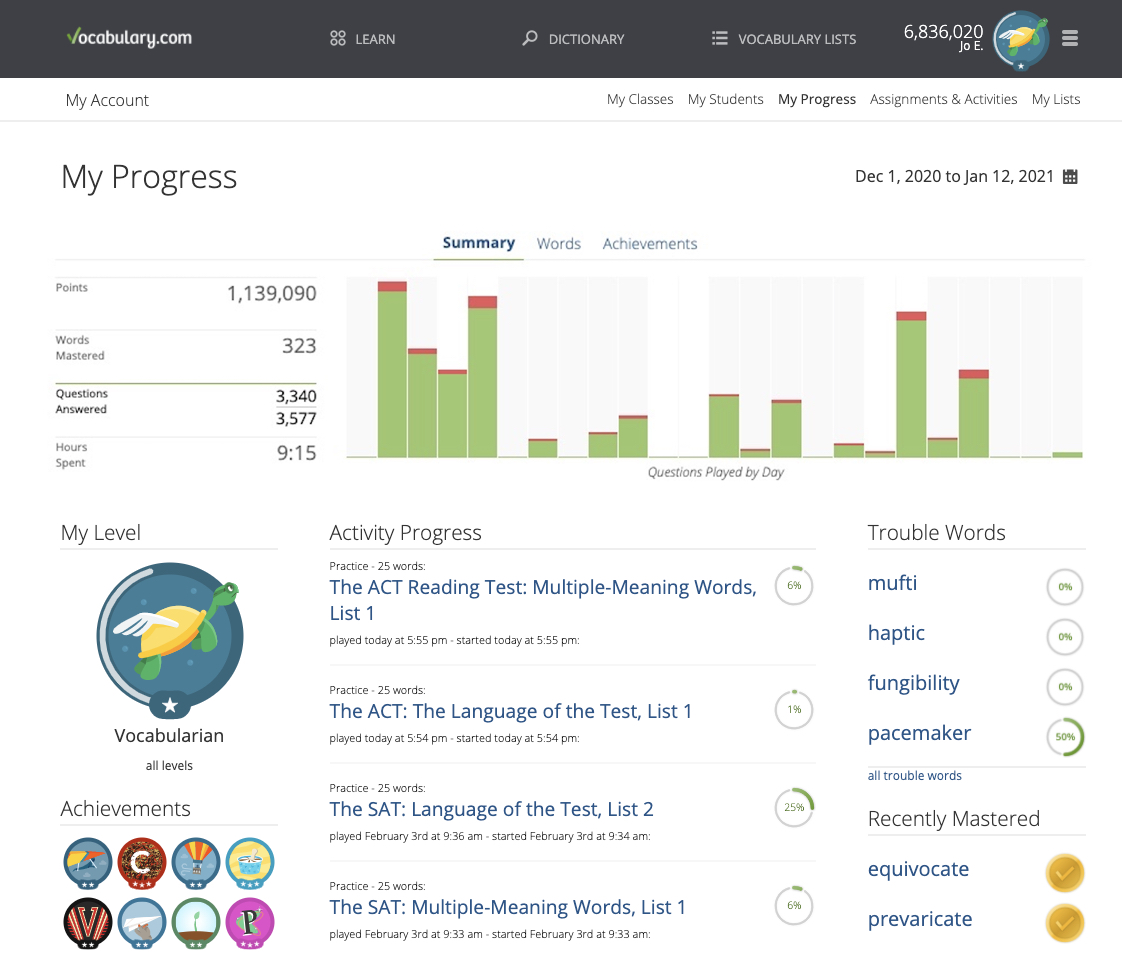Click the Vocabulary.com logo
The height and width of the screenshot is (956, 1122).
(x=128, y=39)
